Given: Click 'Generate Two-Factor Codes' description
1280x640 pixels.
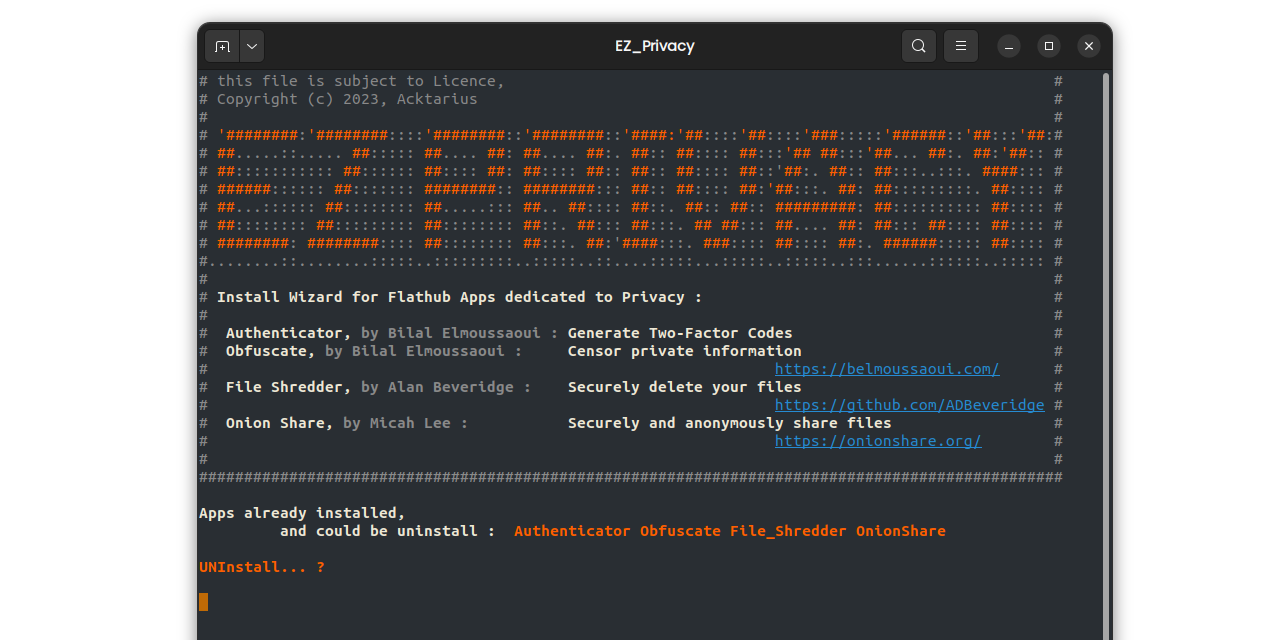Looking at the screenshot, I should point(680,333).
